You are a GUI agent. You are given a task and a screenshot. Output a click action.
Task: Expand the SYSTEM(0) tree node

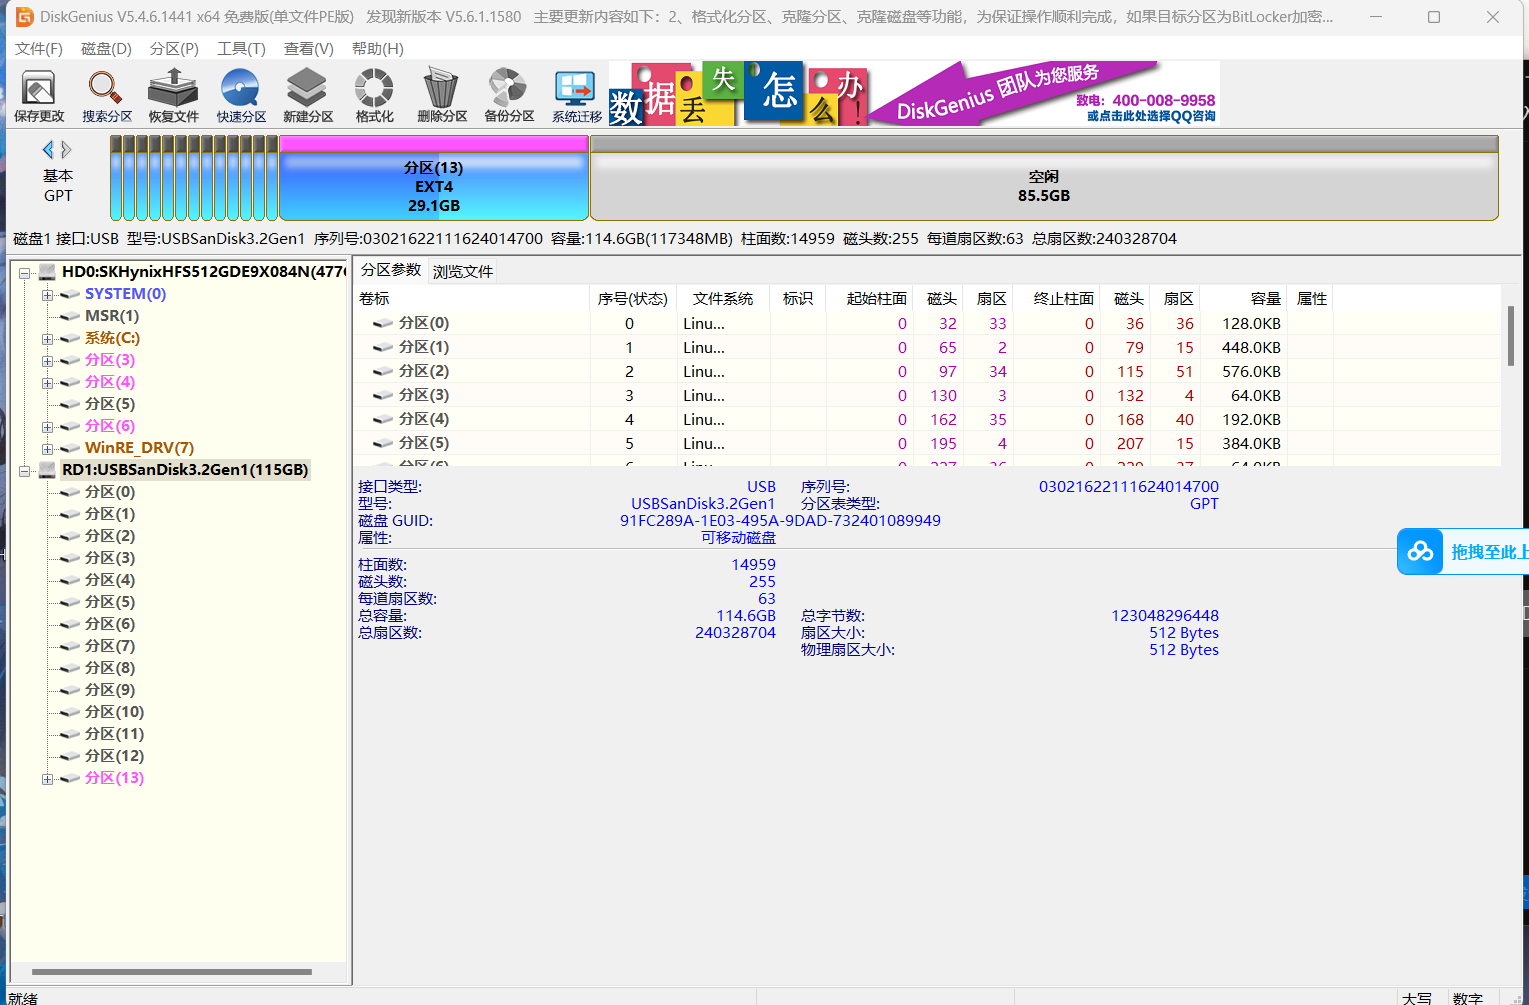click(x=47, y=294)
